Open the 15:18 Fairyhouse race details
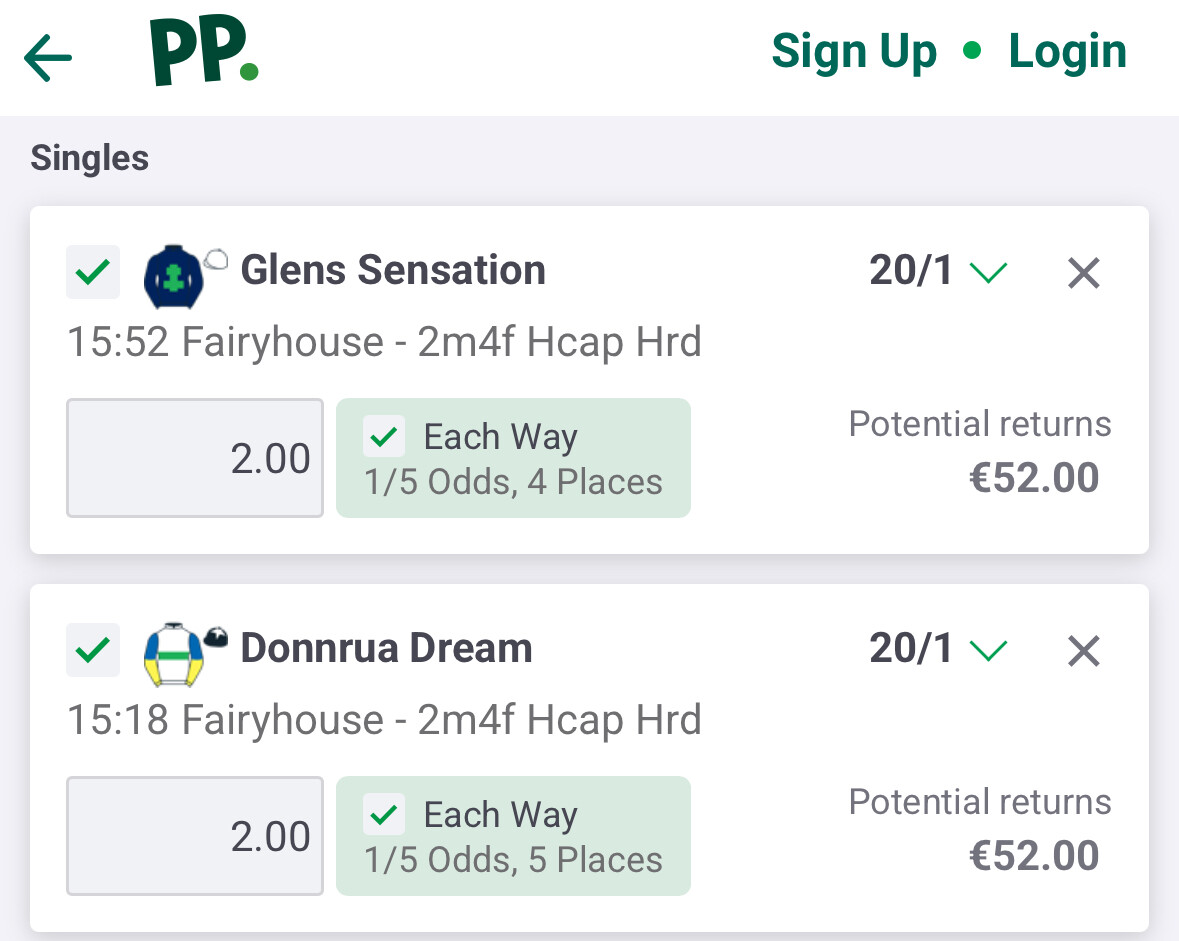The width and height of the screenshot is (1179, 941). tap(384, 721)
